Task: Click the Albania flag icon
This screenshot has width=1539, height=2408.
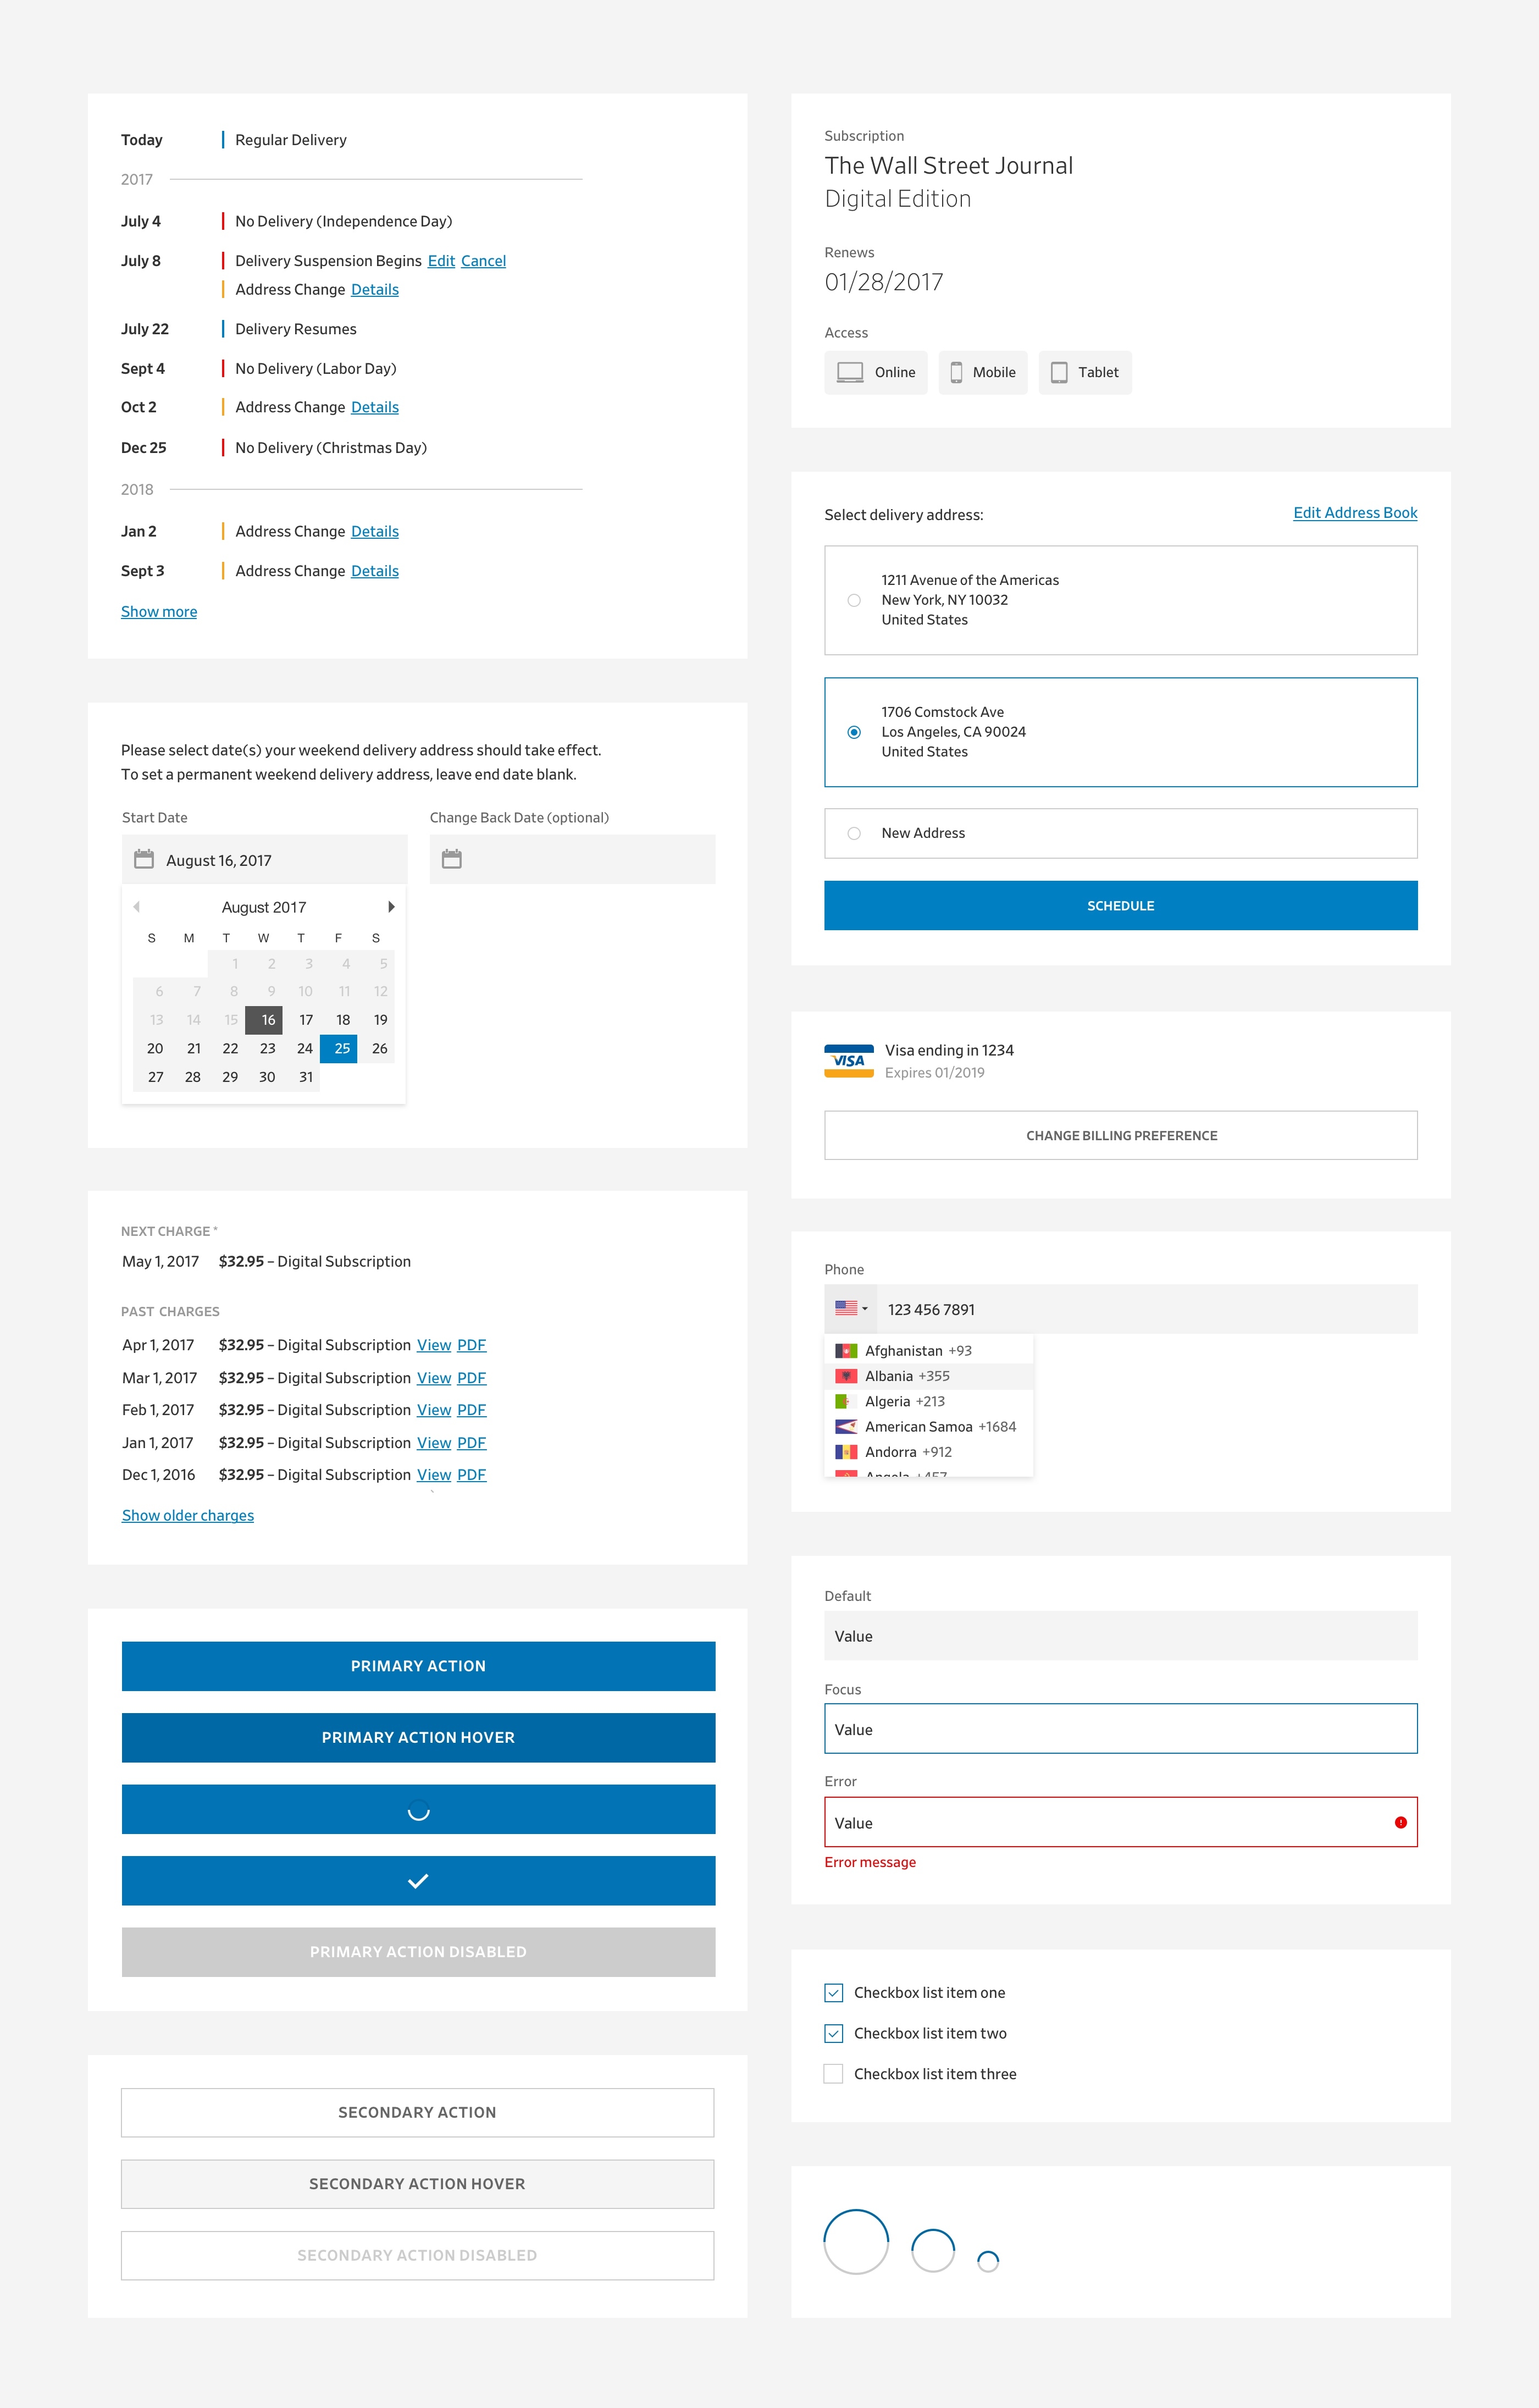Action: click(x=845, y=1376)
